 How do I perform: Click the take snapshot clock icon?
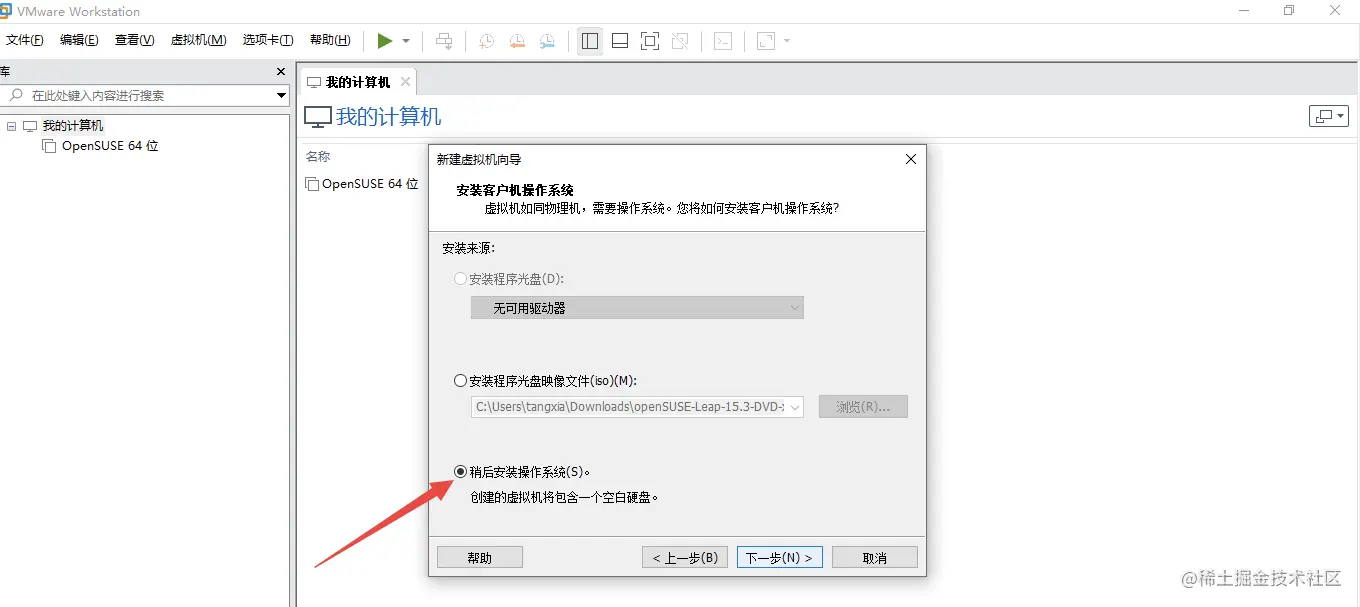click(x=486, y=41)
